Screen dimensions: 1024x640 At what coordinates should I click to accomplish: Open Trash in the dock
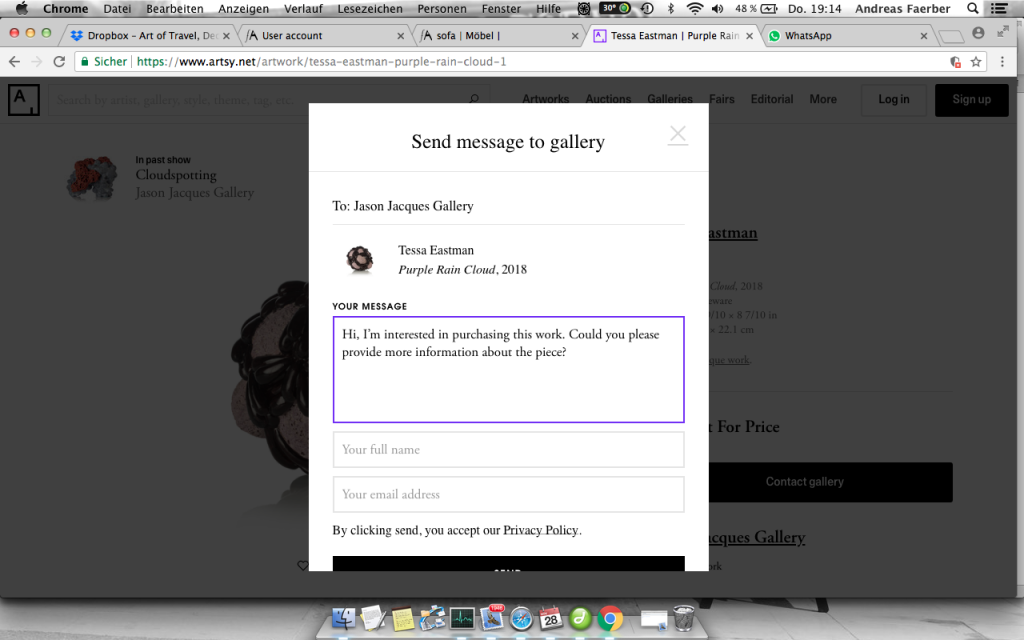[x=684, y=618]
